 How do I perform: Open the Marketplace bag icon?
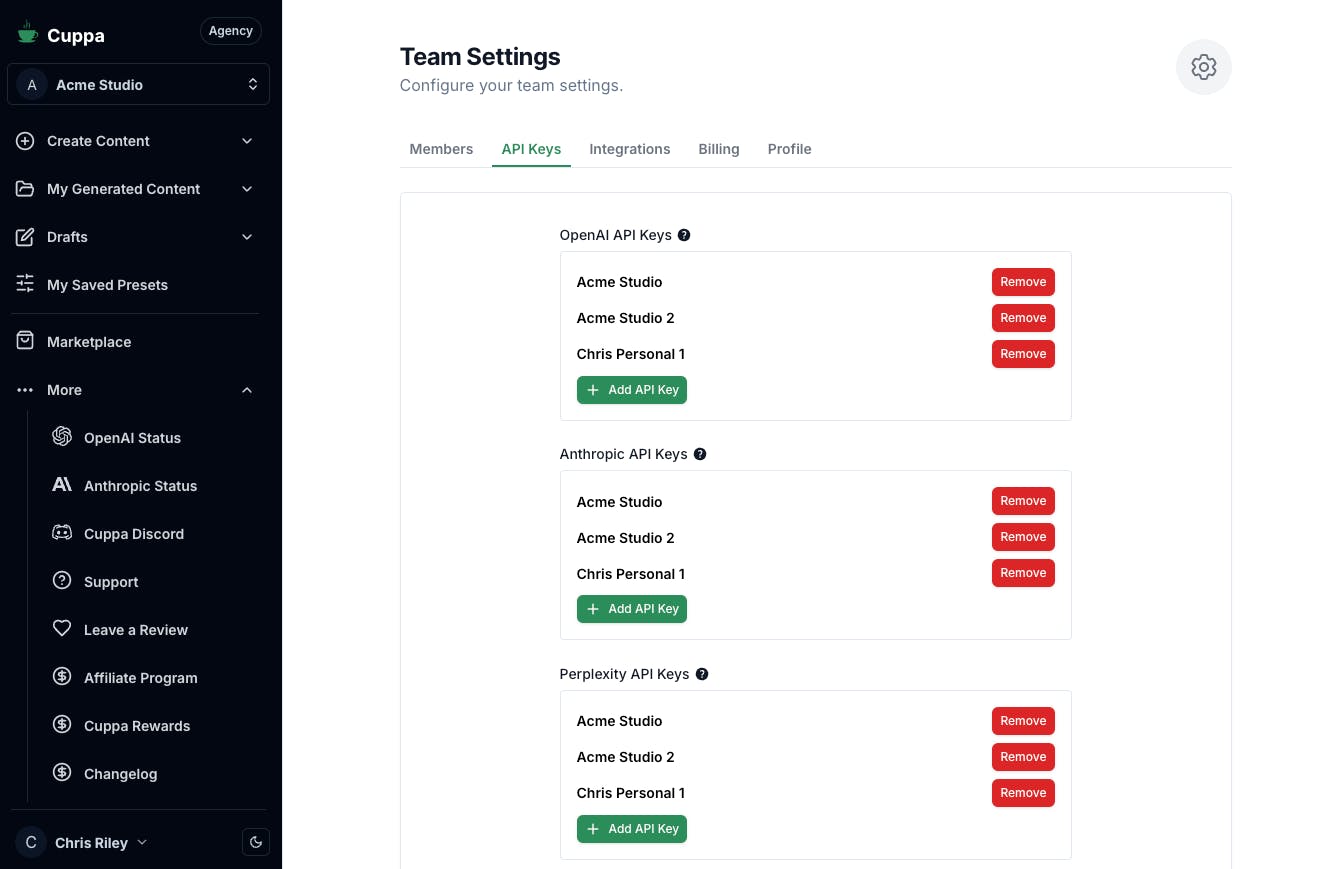coord(25,341)
